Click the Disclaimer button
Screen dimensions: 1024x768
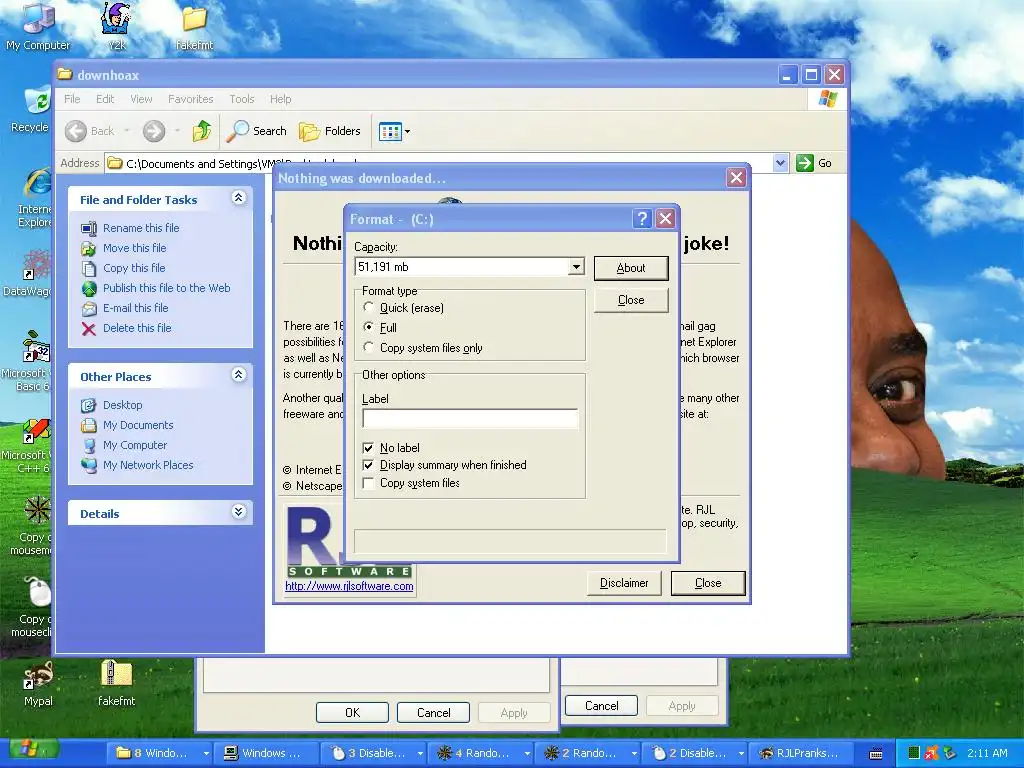click(624, 583)
